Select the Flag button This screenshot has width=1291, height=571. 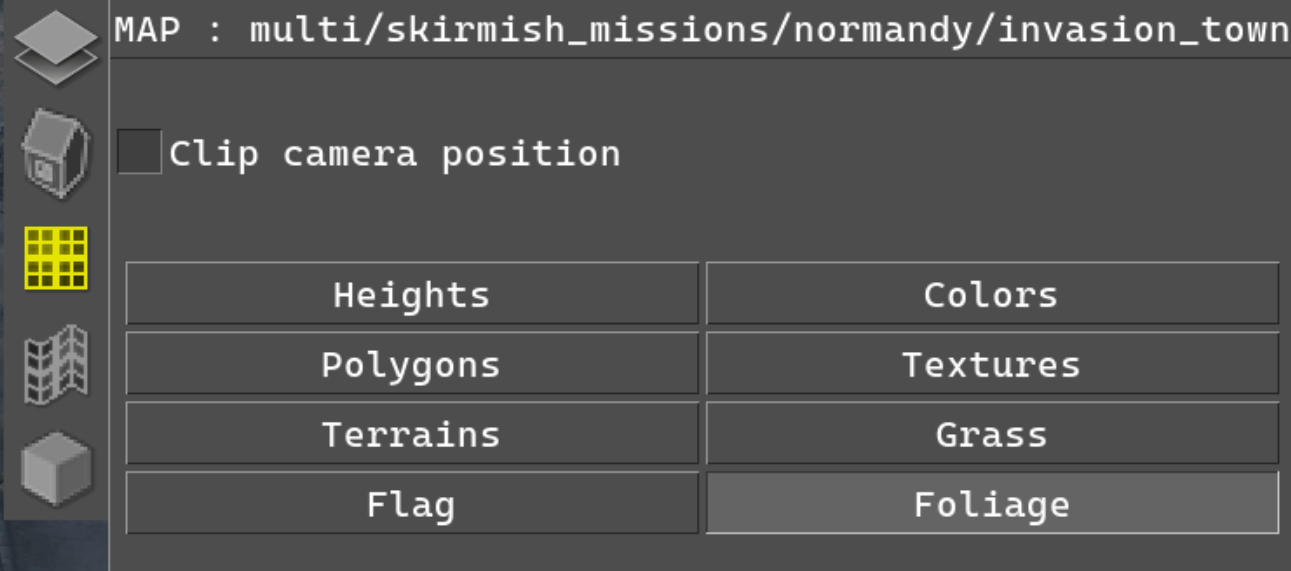pyautogui.click(x=412, y=504)
